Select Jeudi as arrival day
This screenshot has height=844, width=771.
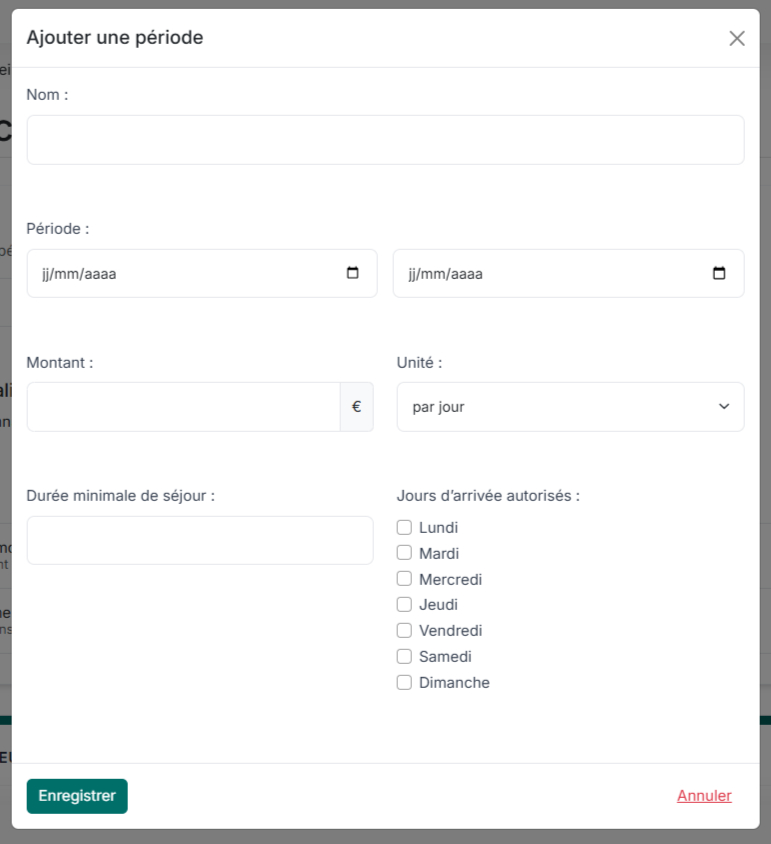[x=404, y=605]
